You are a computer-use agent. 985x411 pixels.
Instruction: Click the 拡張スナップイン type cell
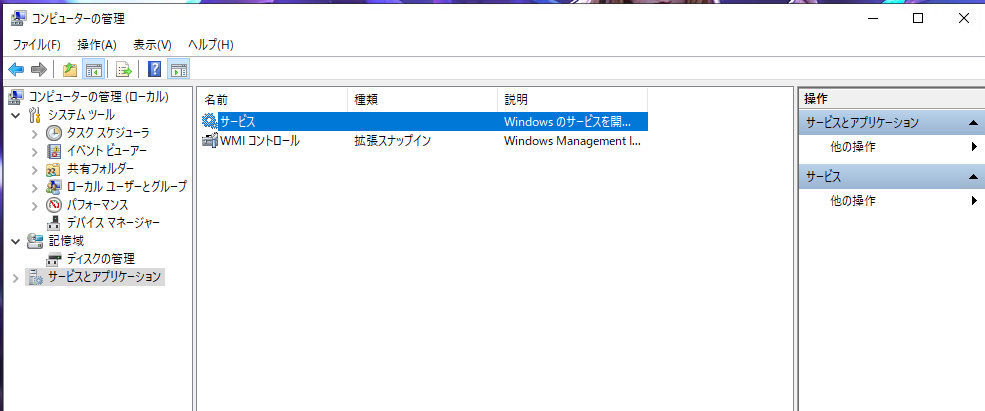coord(393,141)
